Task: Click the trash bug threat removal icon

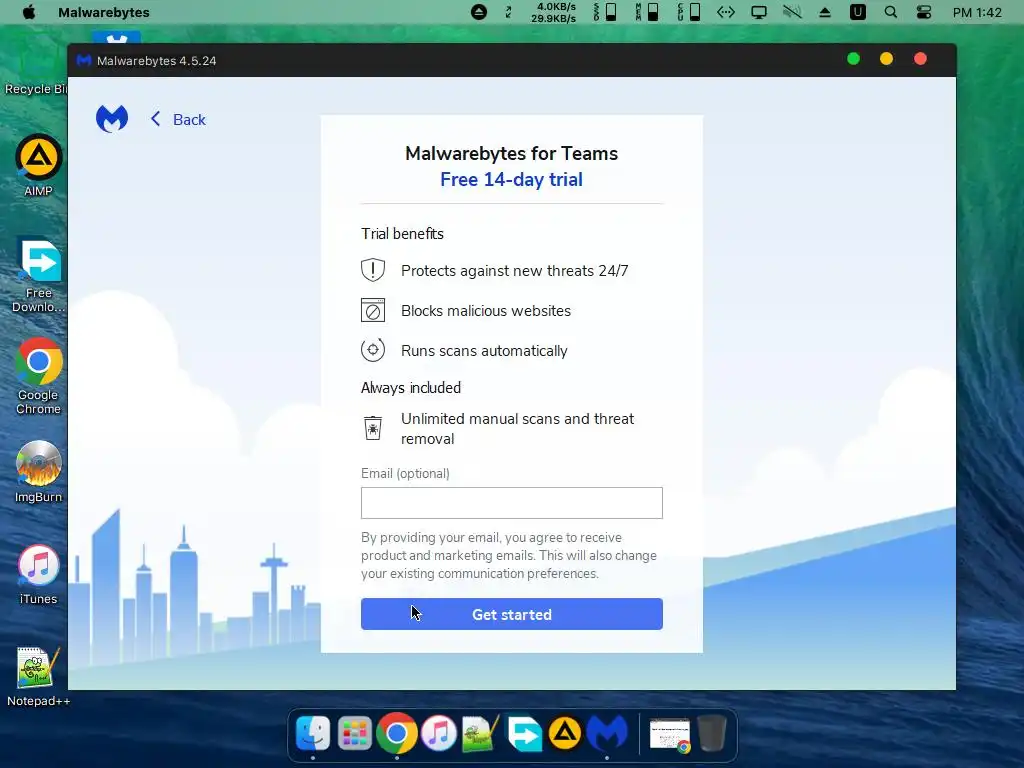Action: (x=373, y=428)
